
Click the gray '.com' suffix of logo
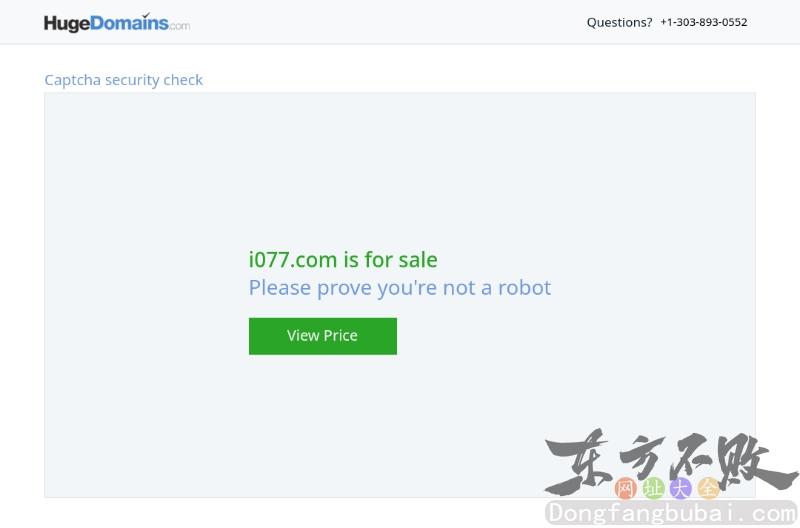(179, 26)
